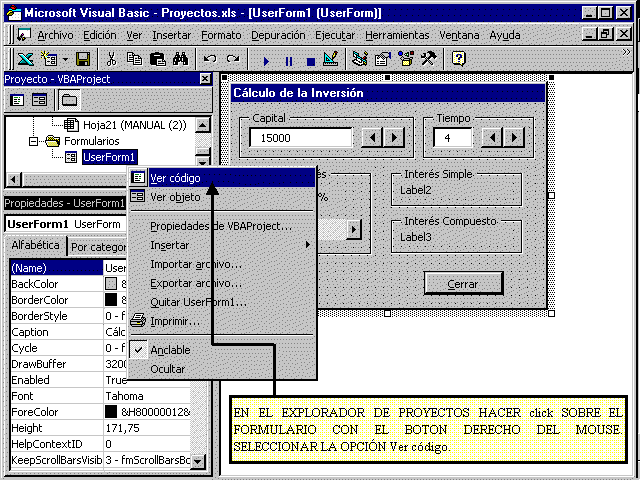Click the Tiempo text box showing 4
The image size is (640, 480).
click(x=453, y=138)
